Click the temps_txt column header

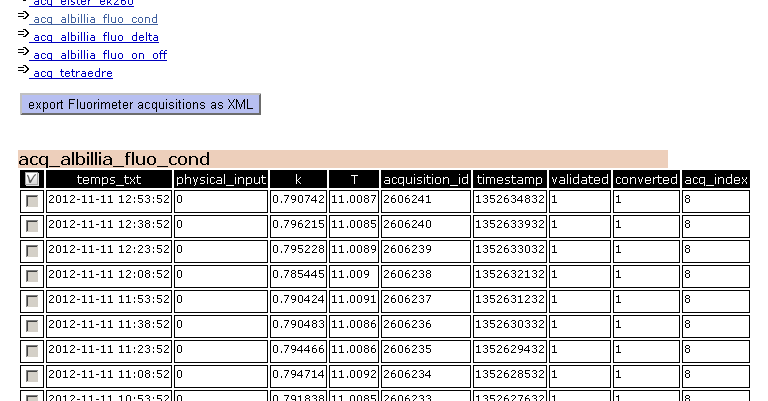[x=109, y=179]
